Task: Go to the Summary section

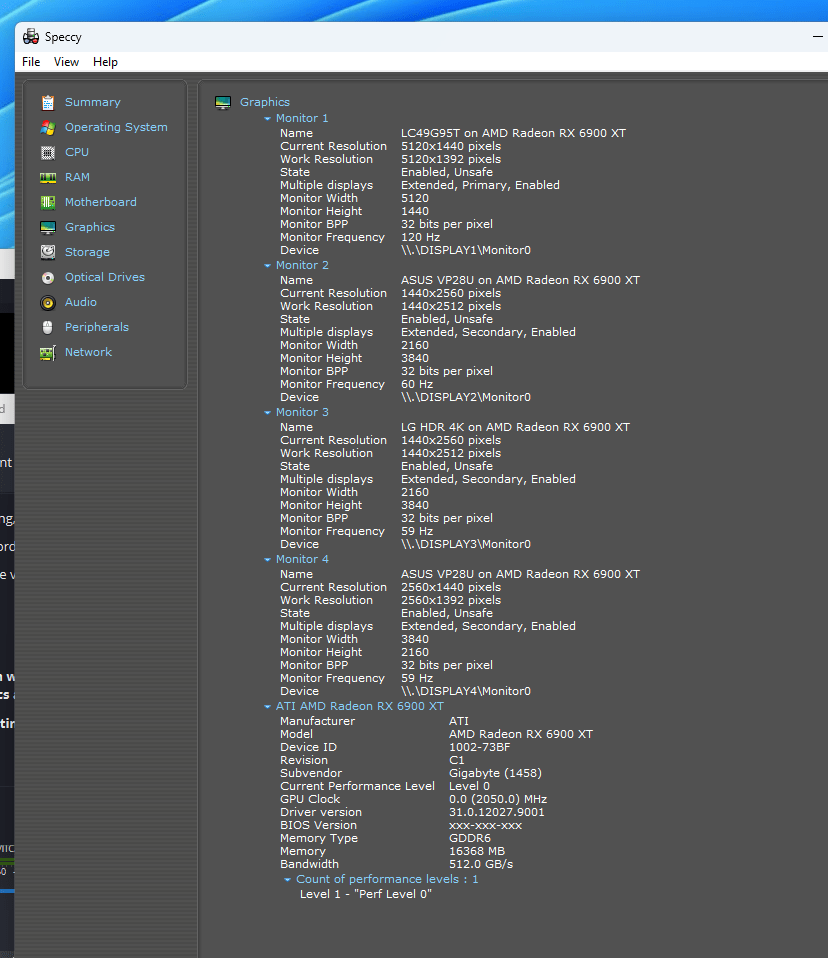Action: [93, 102]
